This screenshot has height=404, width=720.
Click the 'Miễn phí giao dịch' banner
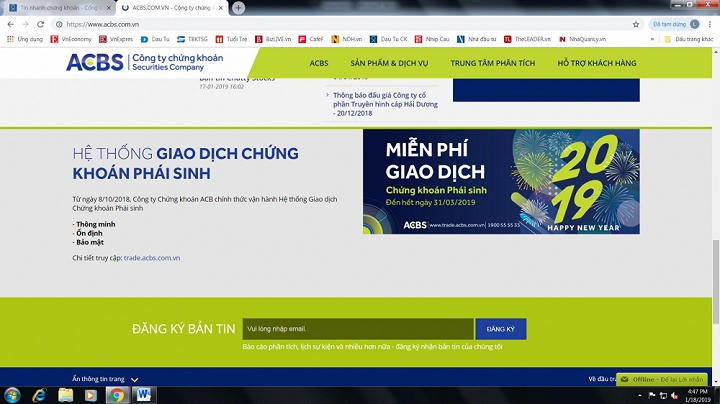(x=501, y=182)
